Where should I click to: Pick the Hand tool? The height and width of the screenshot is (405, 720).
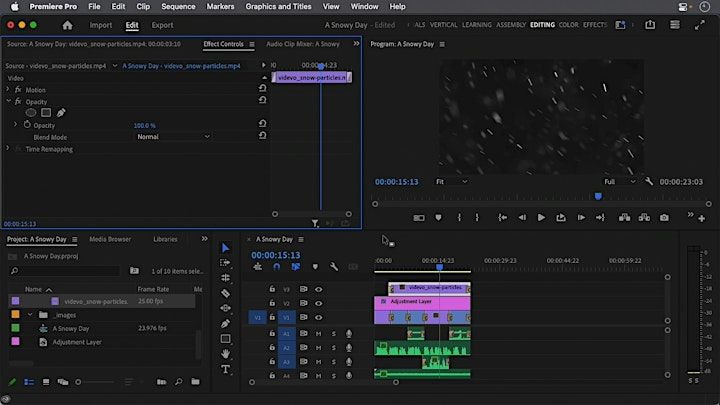click(225, 353)
